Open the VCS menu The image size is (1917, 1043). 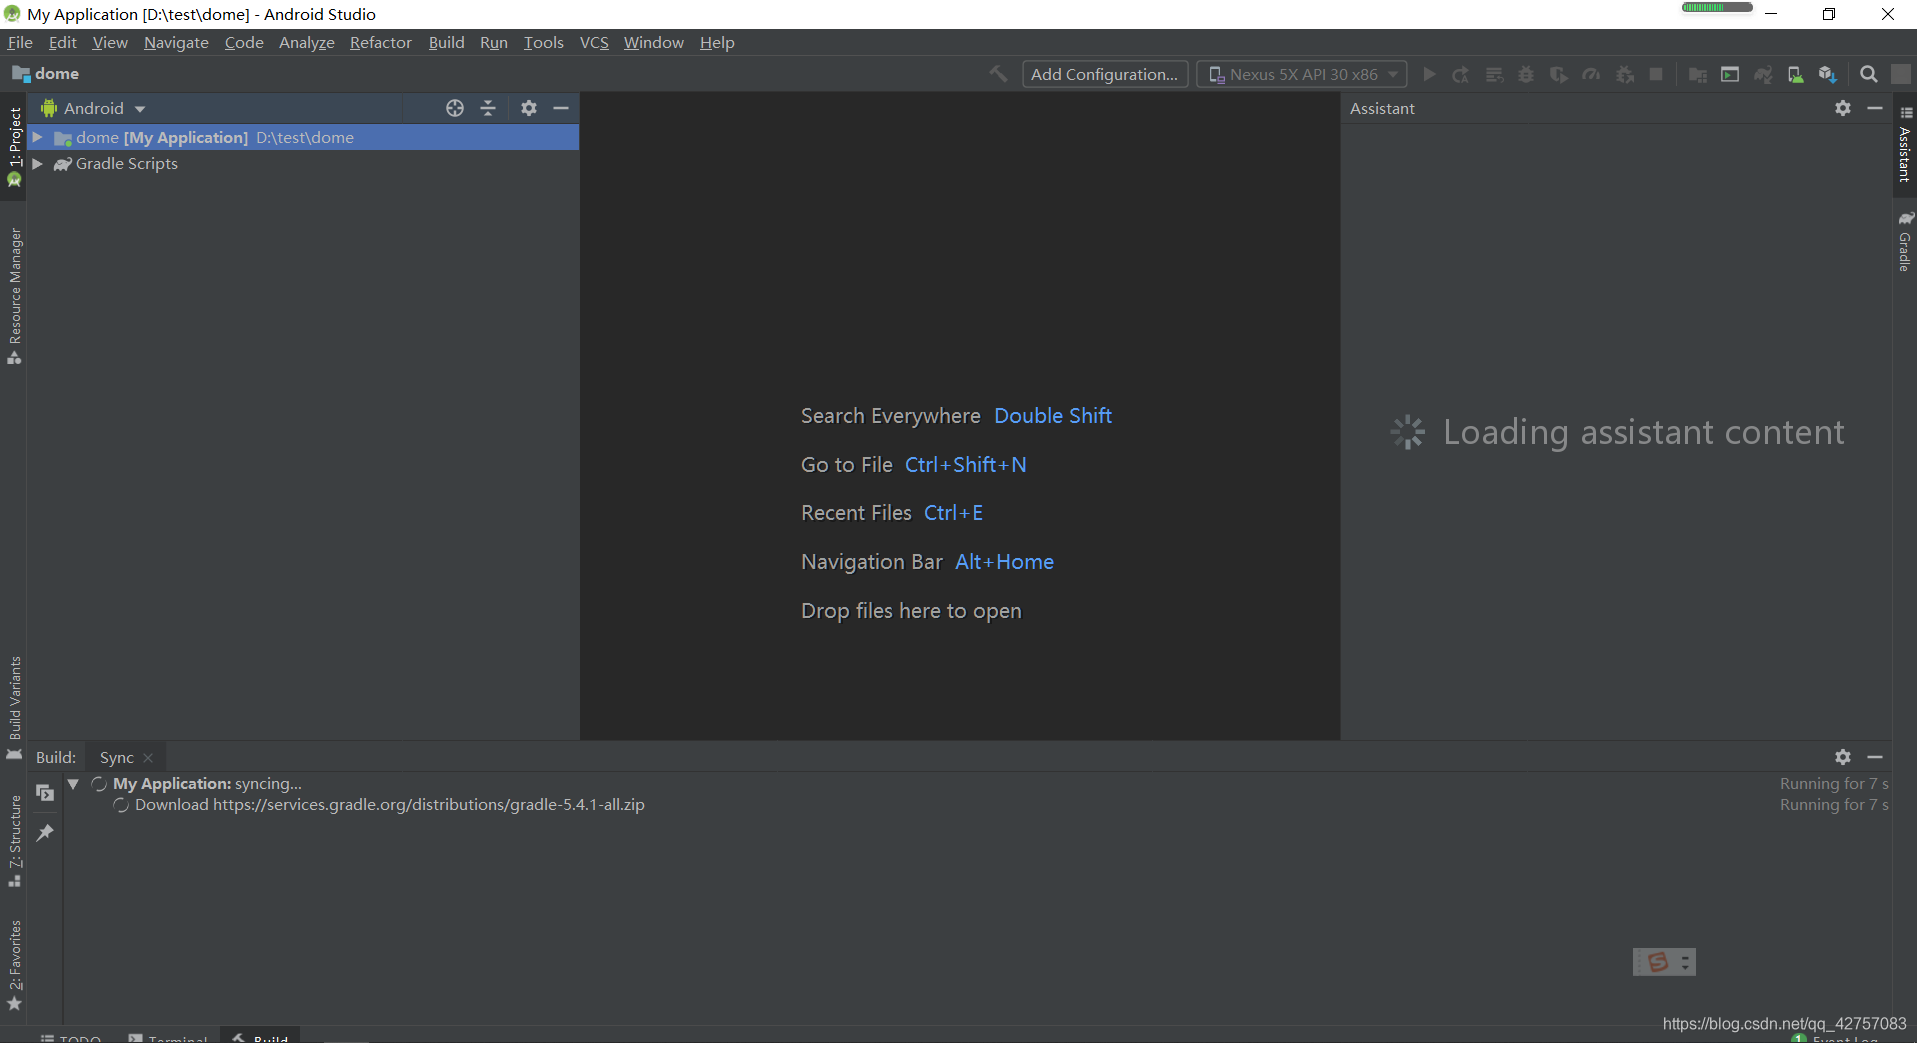594,42
